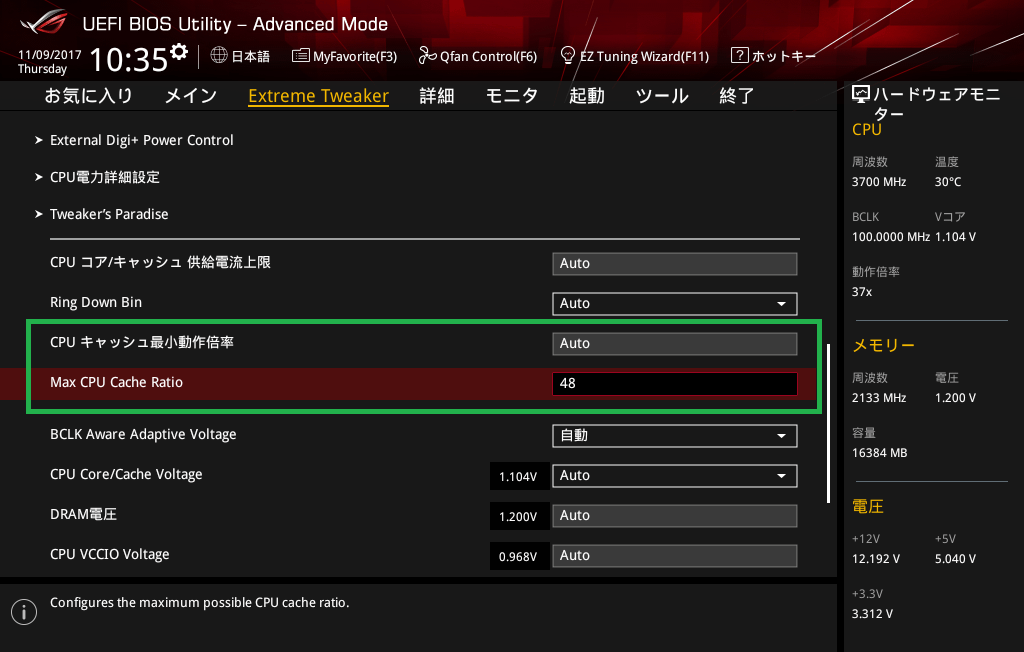Select the BCLK Aware Adaptive Voltage label
1024x652 pixels.
click(x=143, y=434)
